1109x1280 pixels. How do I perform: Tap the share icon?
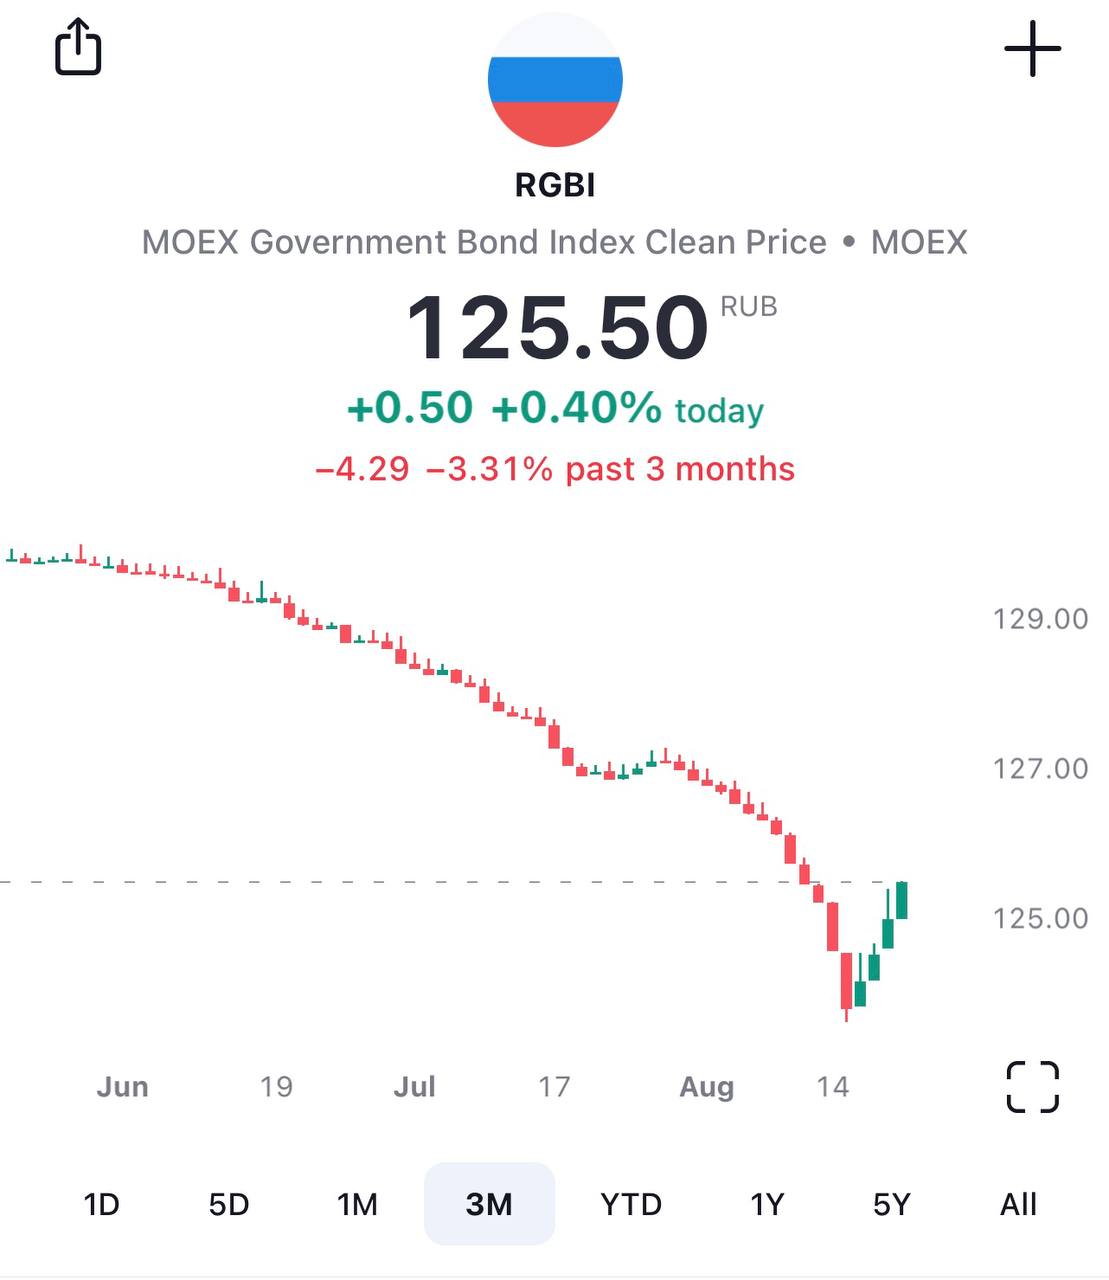[78, 48]
